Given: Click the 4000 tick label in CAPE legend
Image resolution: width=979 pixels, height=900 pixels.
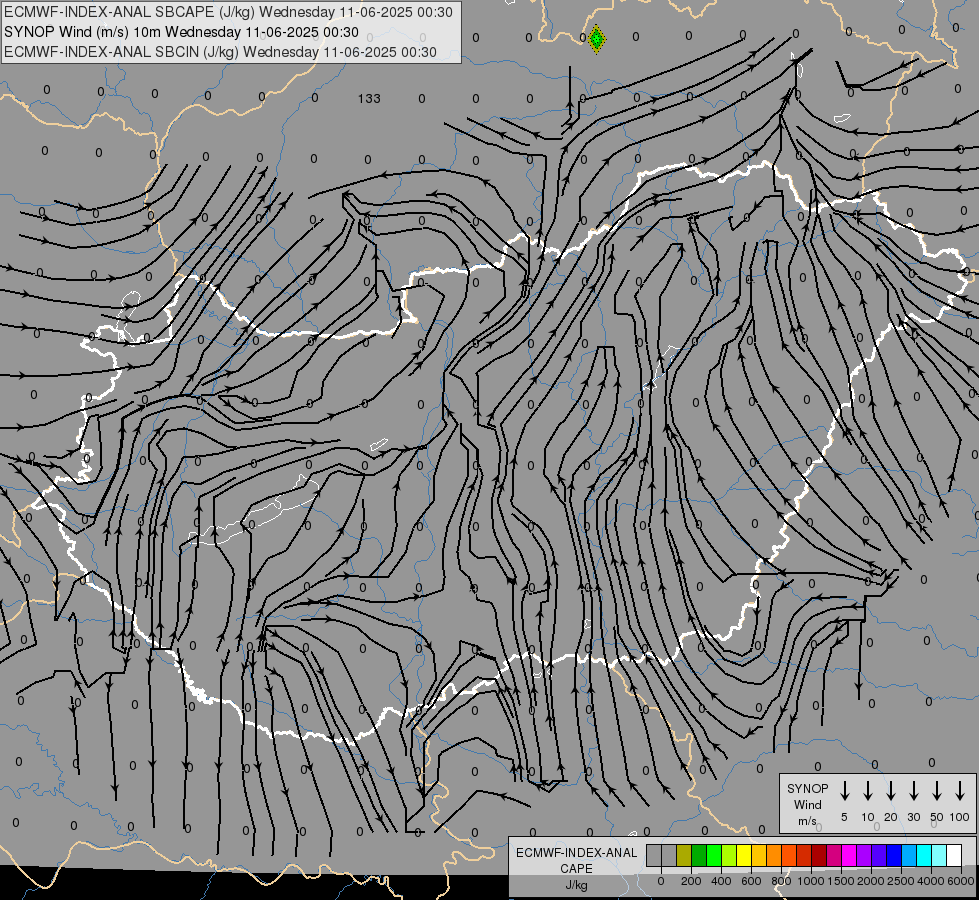Looking at the screenshot, I should coord(931,881).
